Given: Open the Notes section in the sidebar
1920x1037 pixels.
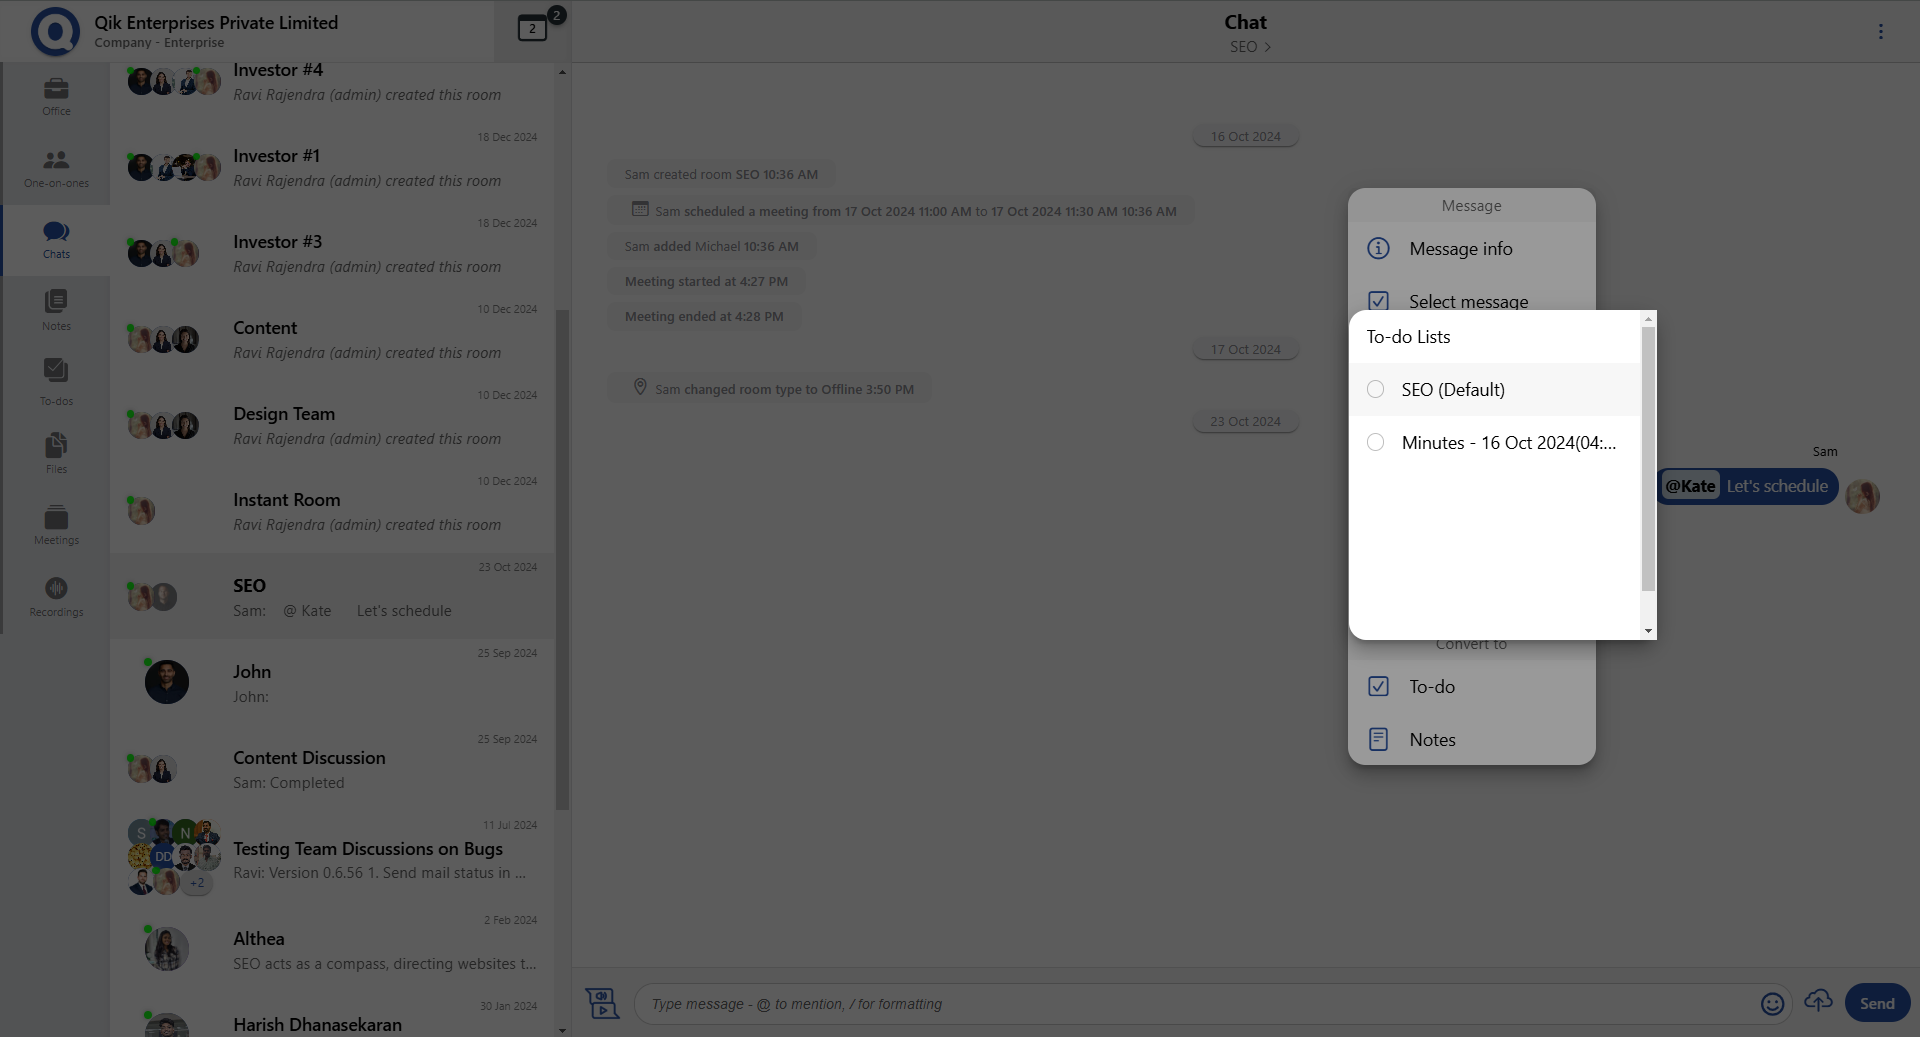Looking at the screenshot, I should 56,311.
